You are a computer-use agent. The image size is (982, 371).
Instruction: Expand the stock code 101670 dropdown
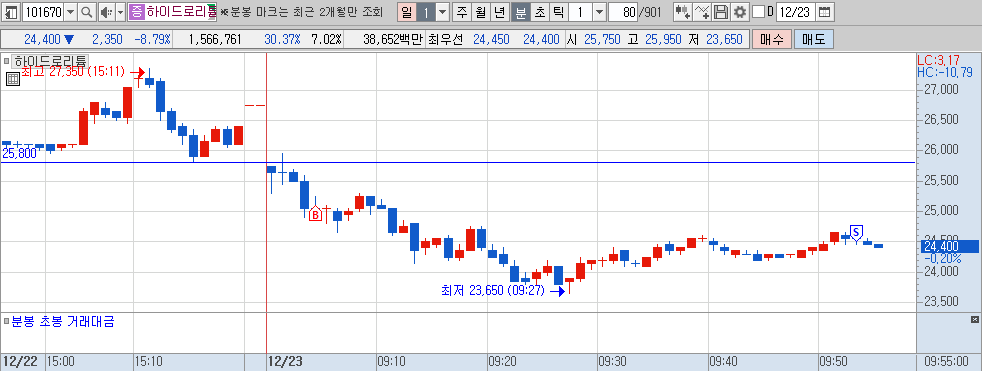click(x=70, y=12)
